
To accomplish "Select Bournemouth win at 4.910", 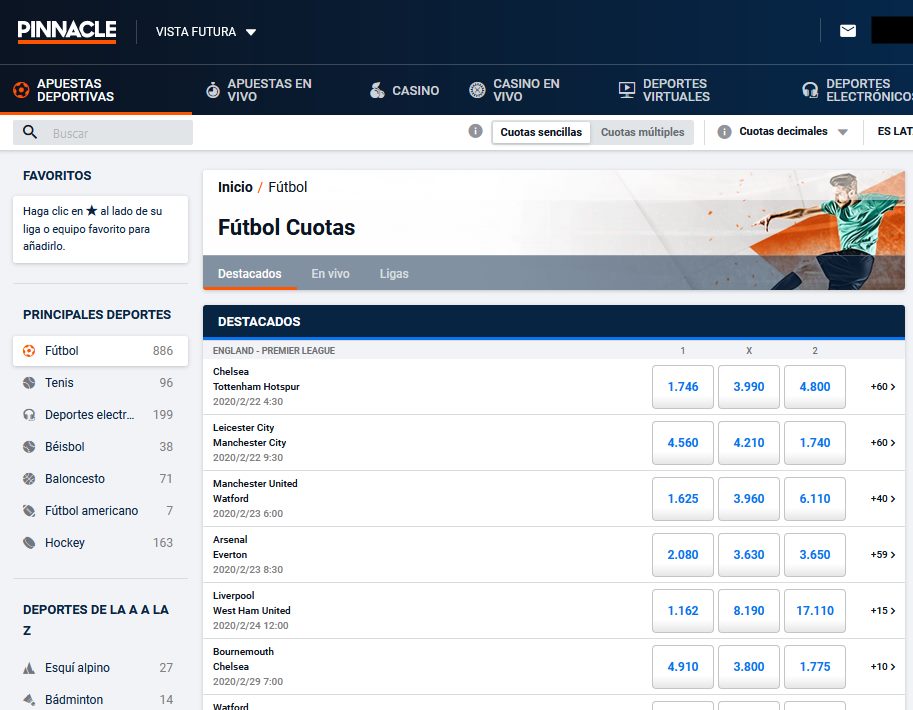I will pyautogui.click(x=682, y=666).
